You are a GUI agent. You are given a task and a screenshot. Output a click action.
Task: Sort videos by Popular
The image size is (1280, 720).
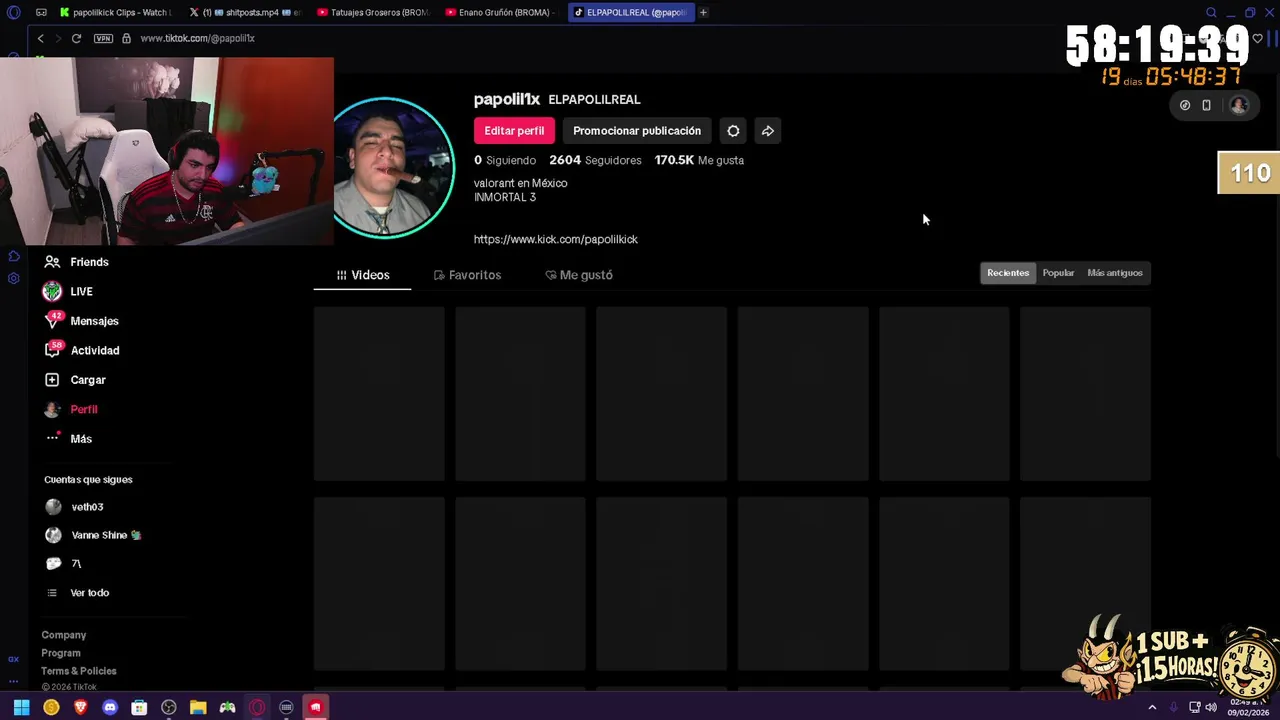coord(1058,273)
